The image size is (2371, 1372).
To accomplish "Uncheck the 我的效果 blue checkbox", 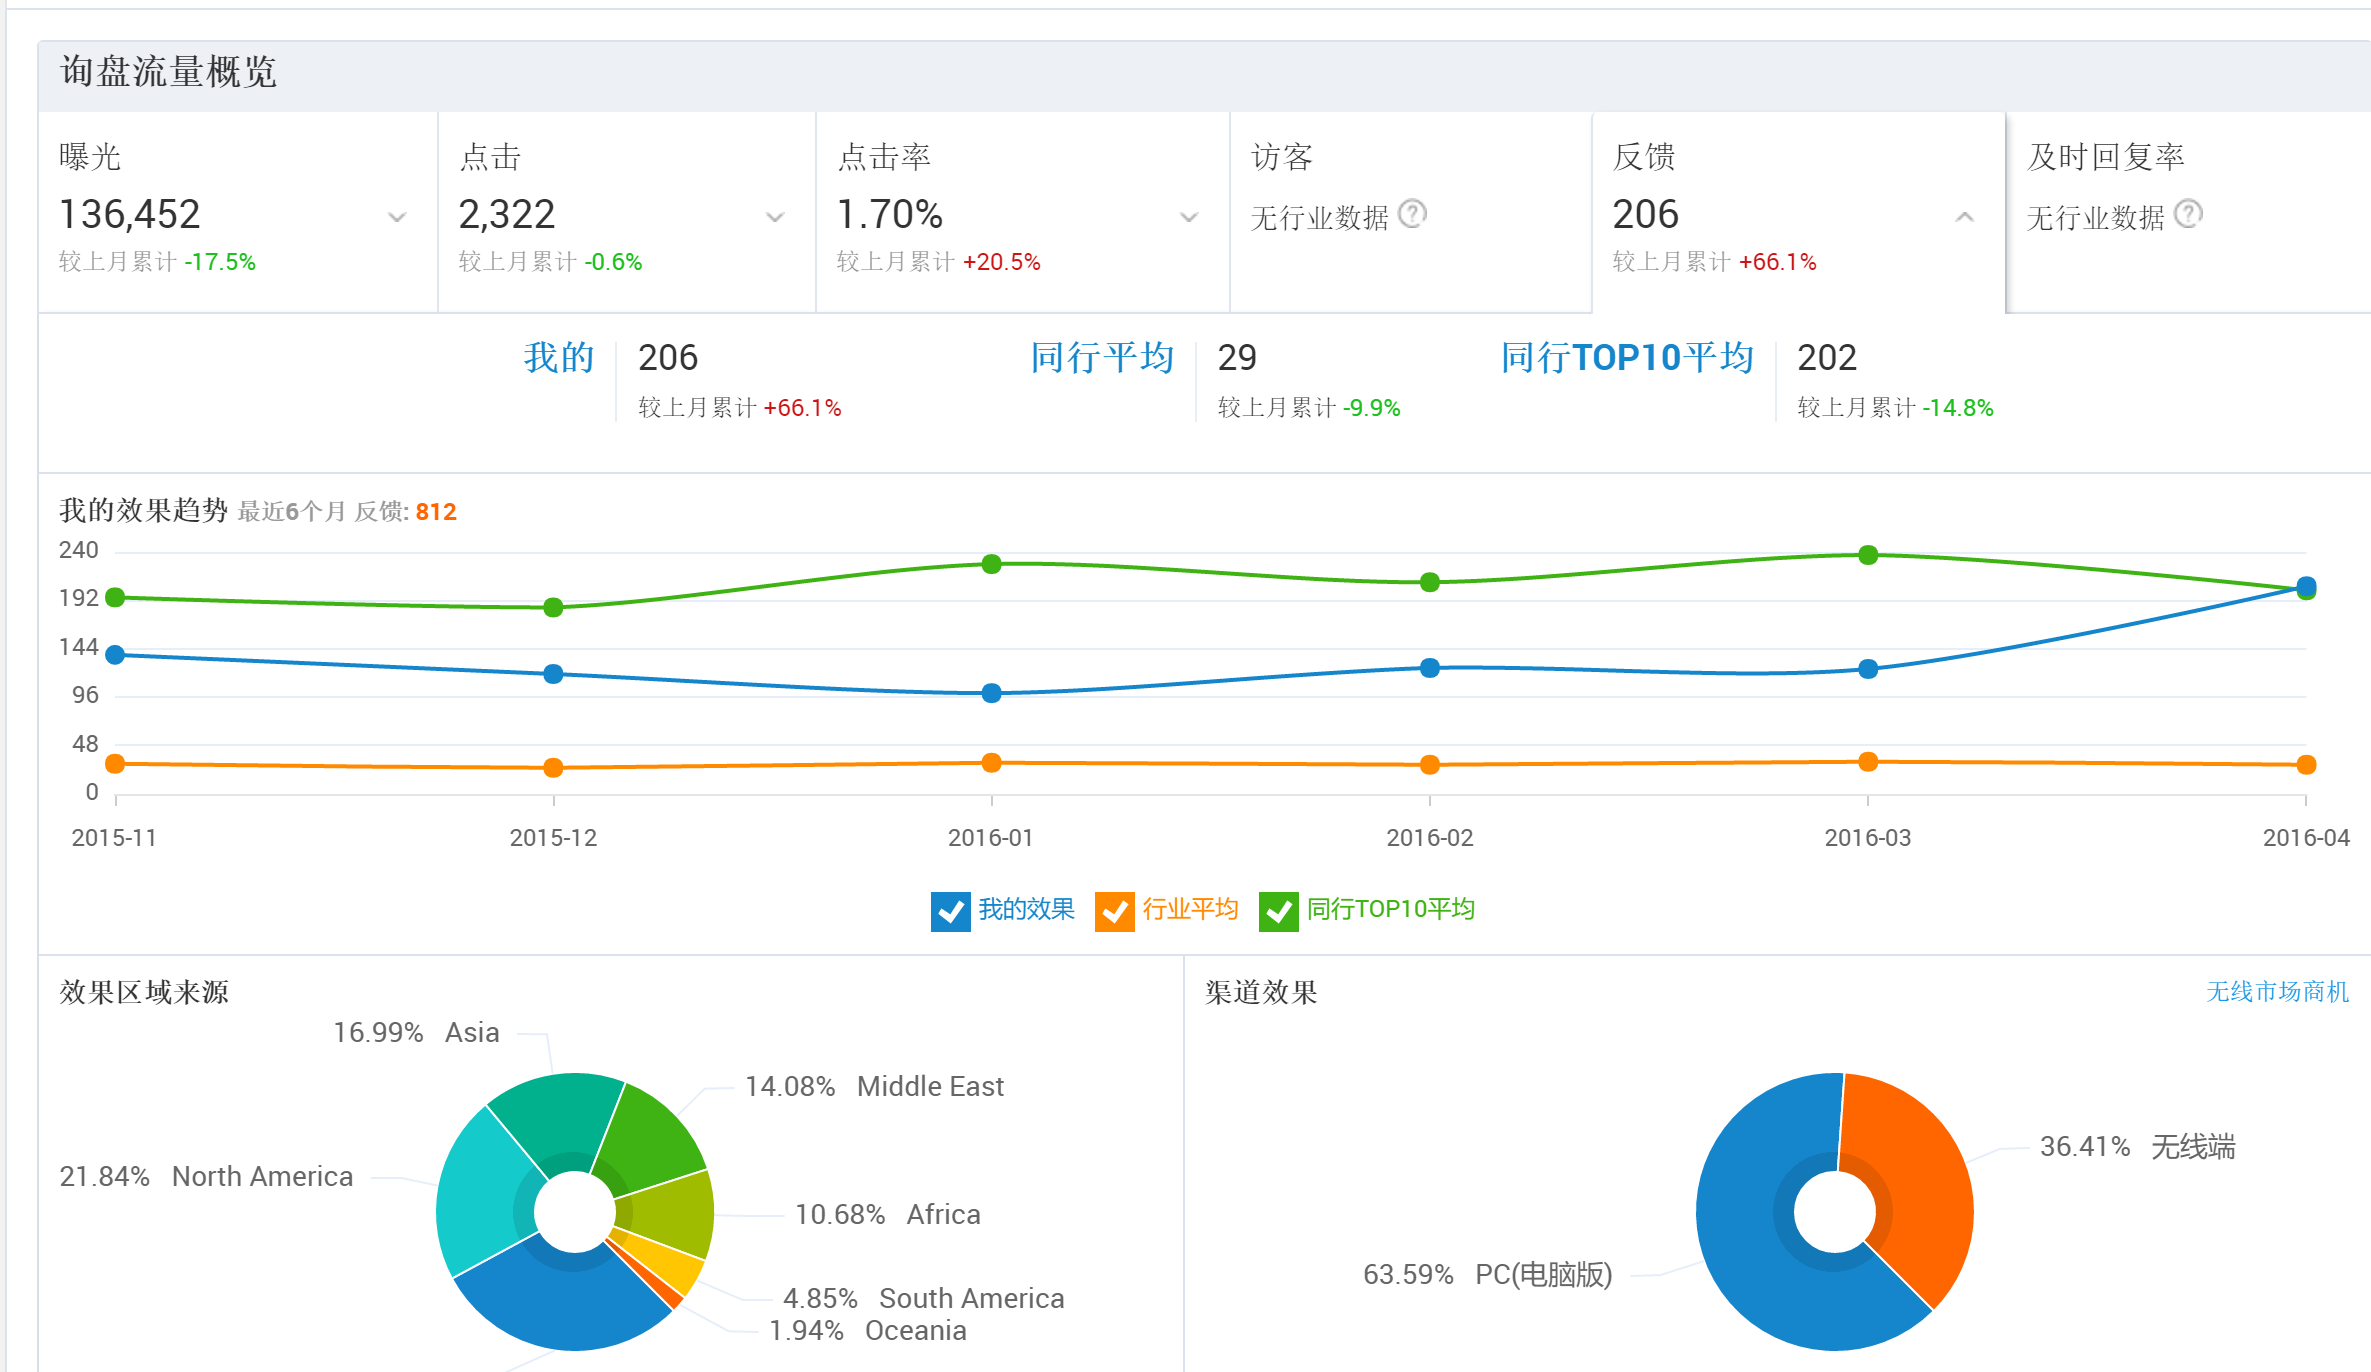I will tap(950, 911).
